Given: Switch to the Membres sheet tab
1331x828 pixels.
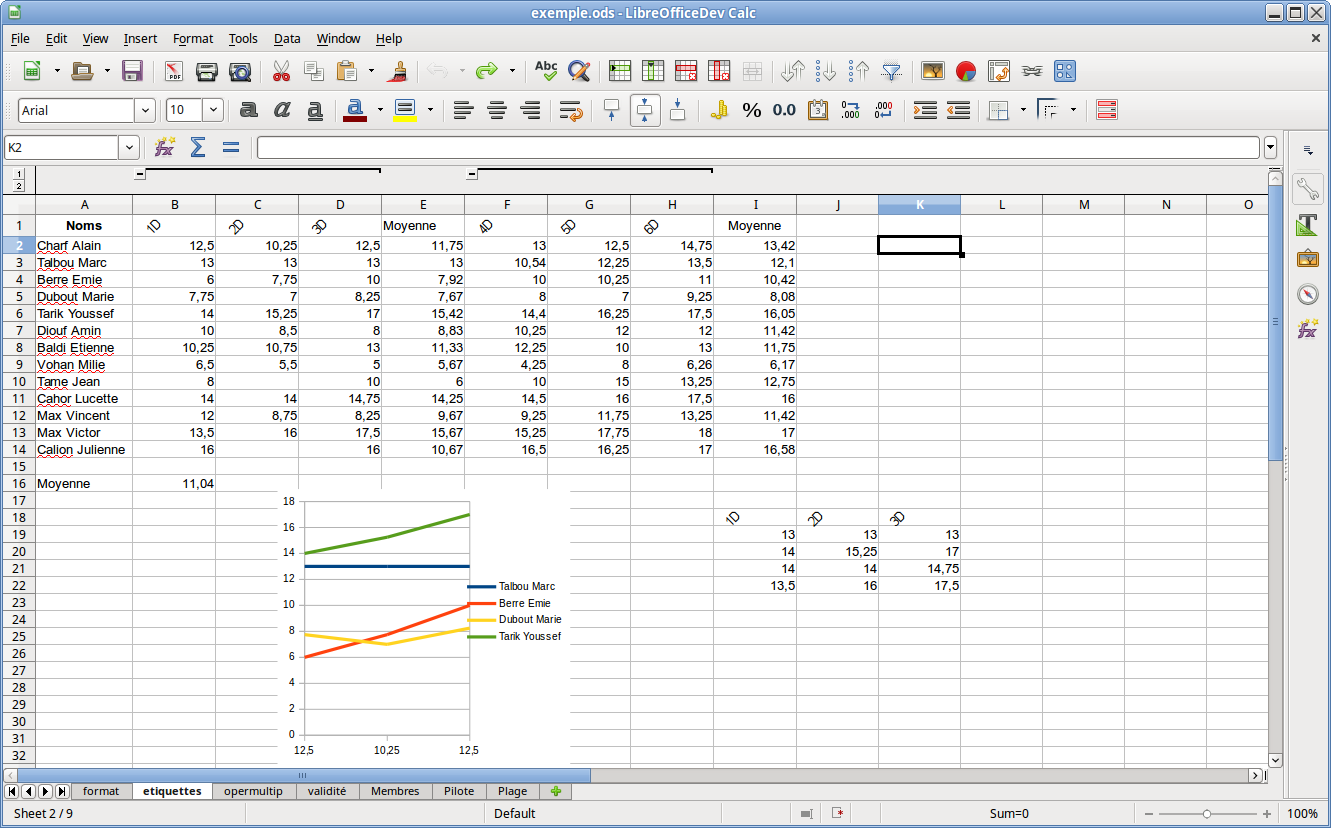Looking at the screenshot, I should (x=395, y=791).
